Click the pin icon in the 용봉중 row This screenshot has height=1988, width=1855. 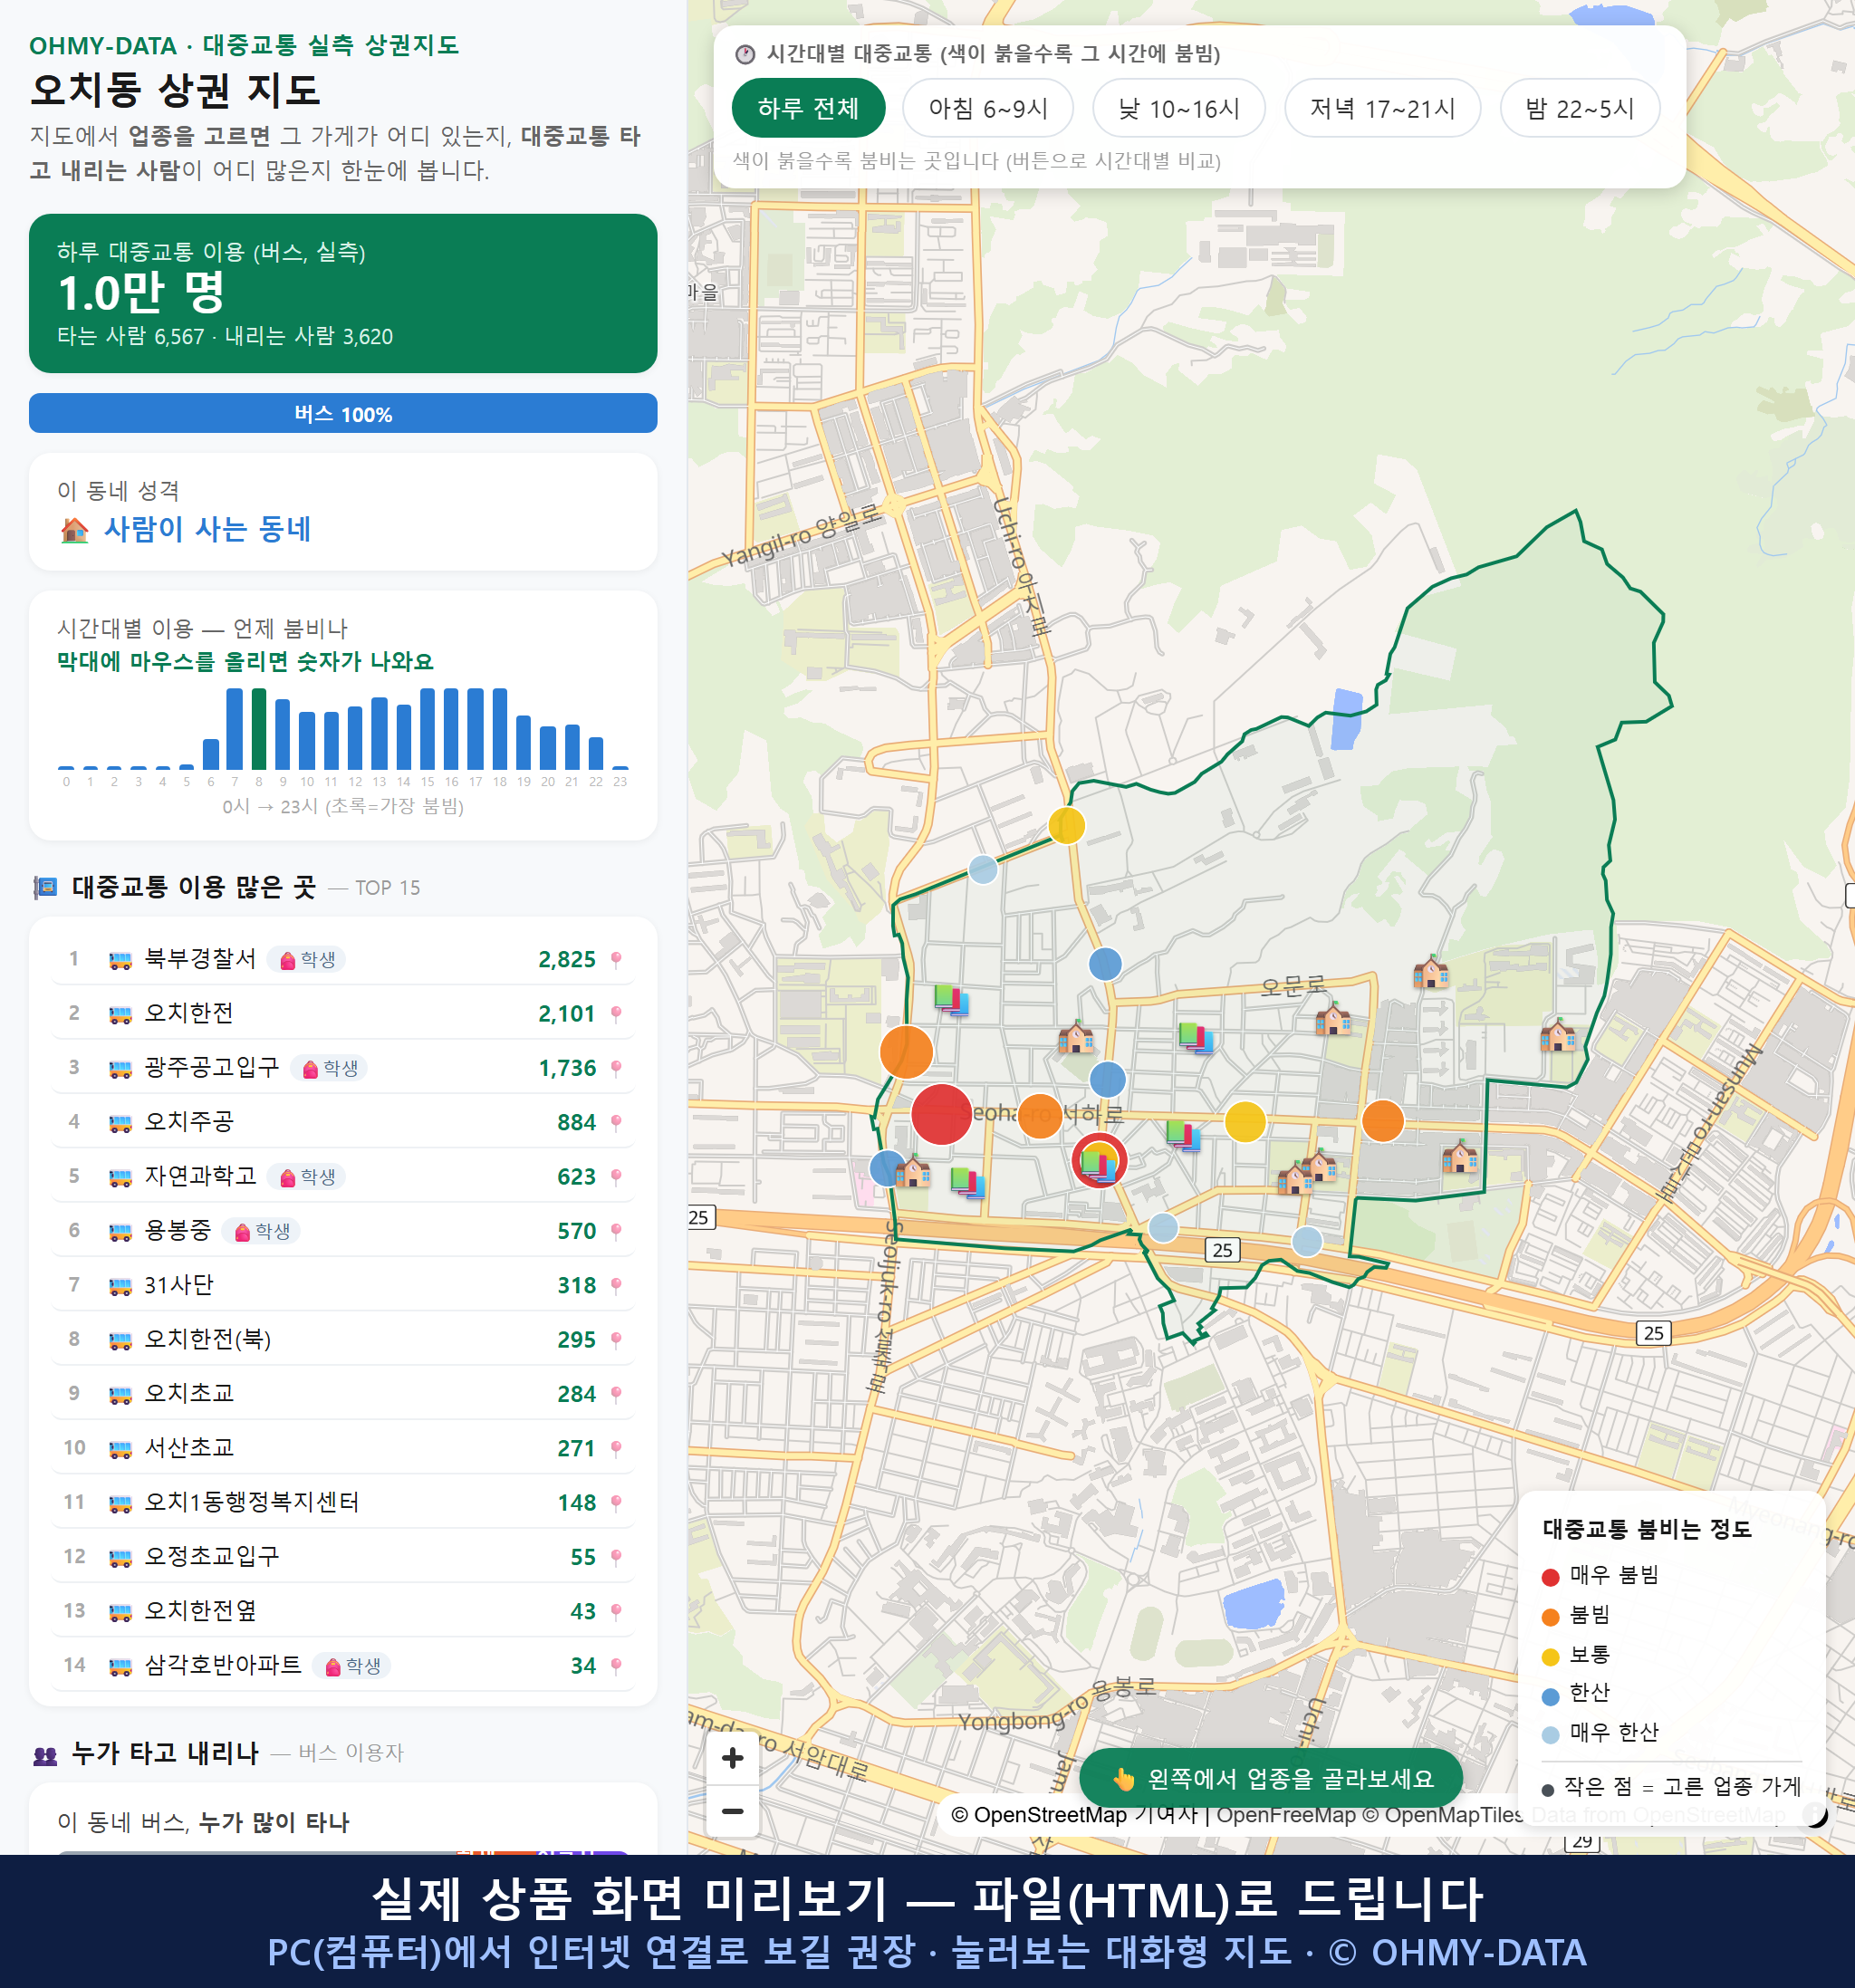coord(616,1231)
